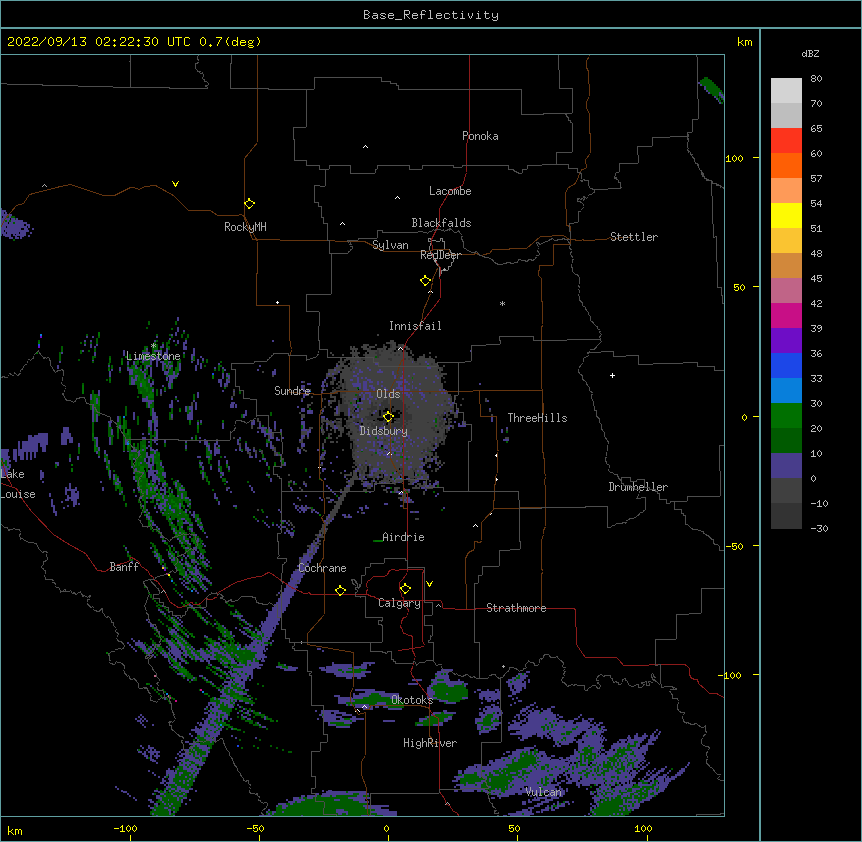This screenshot has height=842, width=862.
Task: Pick the magenta 42-39 dBZ legend swatch
Action: pos(786,315)
